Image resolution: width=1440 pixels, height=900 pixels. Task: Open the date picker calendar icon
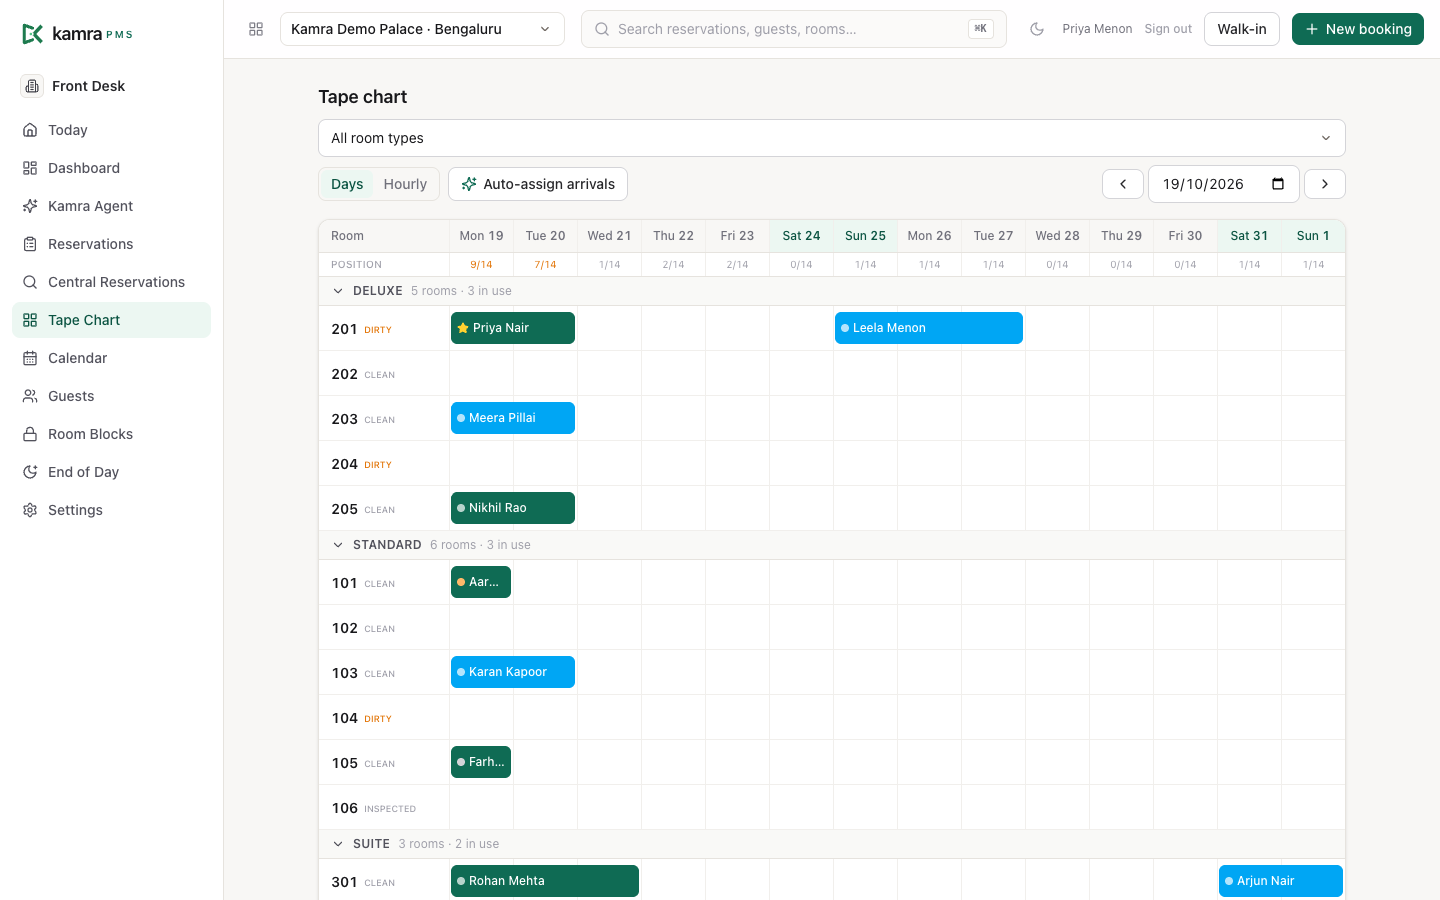[x=1278, y=184]
